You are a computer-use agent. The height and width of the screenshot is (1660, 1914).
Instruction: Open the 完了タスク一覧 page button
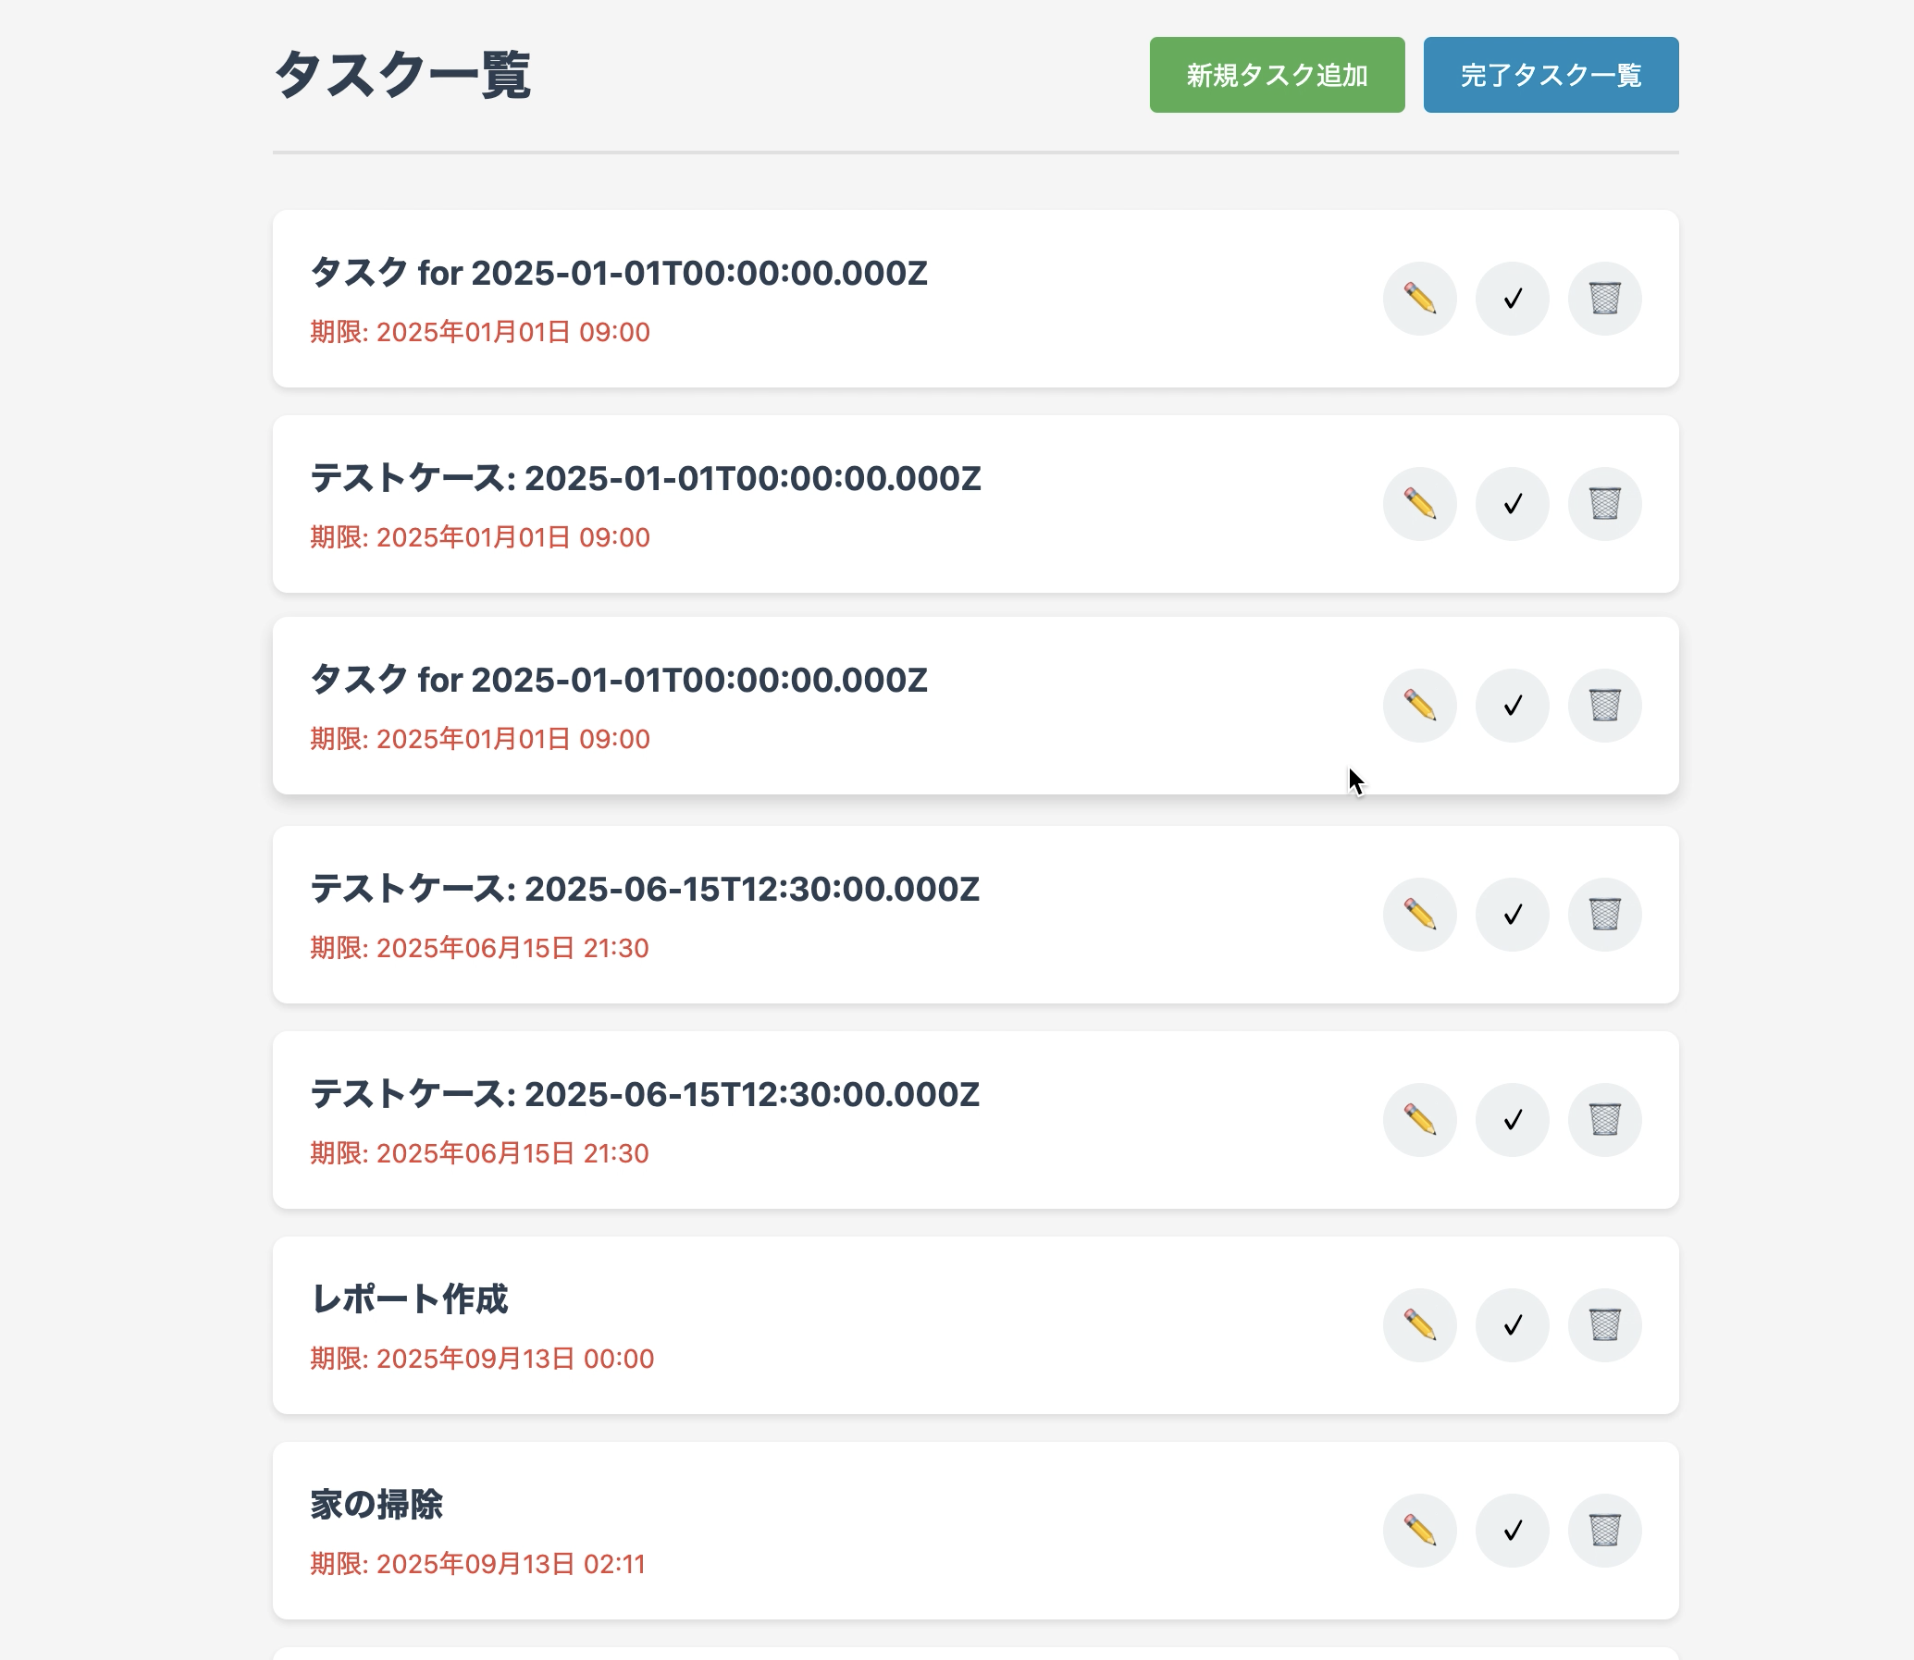pyautogui.click(x=1550, y=75)
